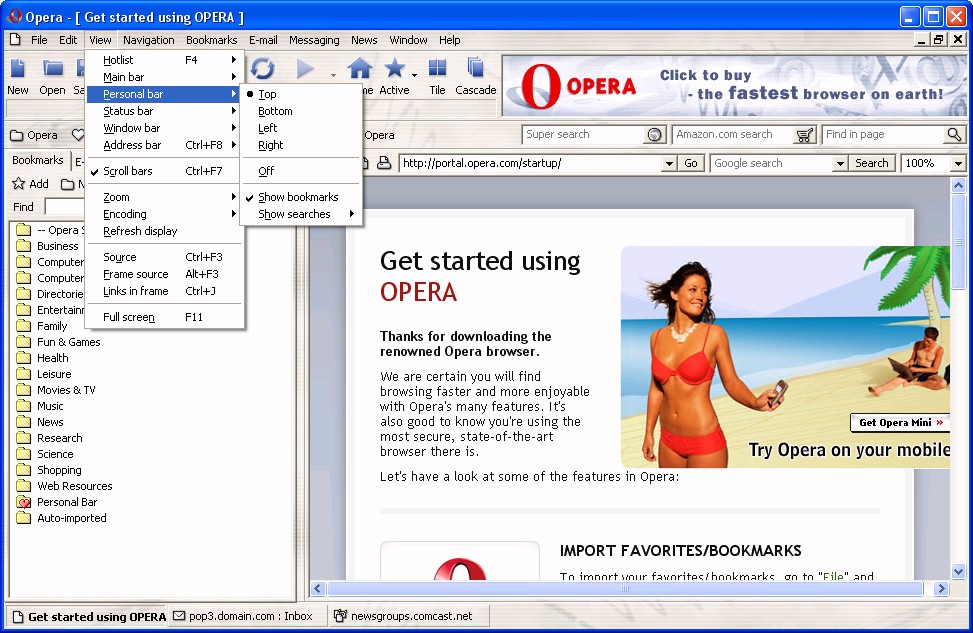
Task: Open the File menu
Action: 39,40
